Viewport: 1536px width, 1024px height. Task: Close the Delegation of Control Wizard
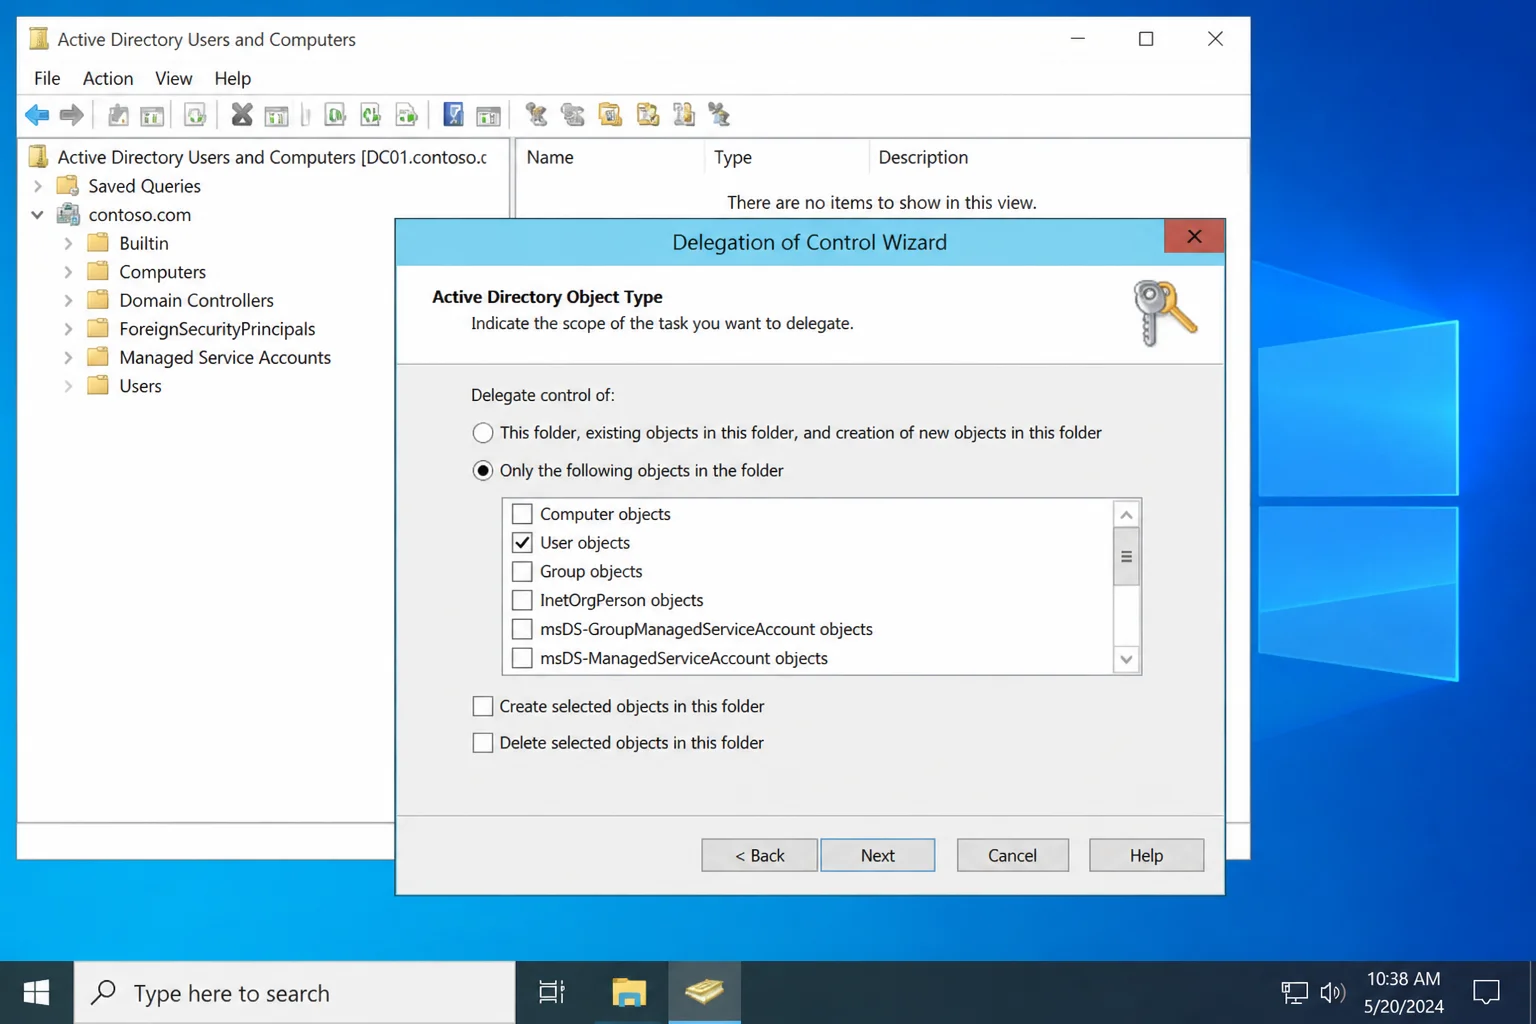click(1194, 237)
